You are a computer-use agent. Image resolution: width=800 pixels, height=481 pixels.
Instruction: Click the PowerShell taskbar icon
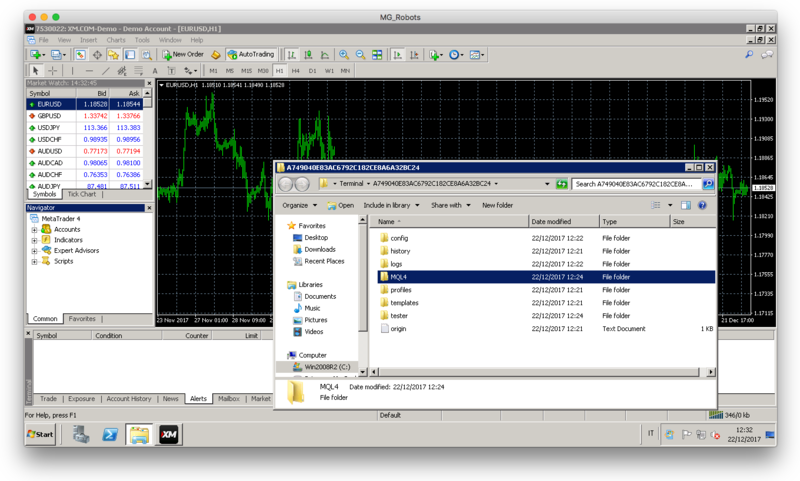click(110, 435)
